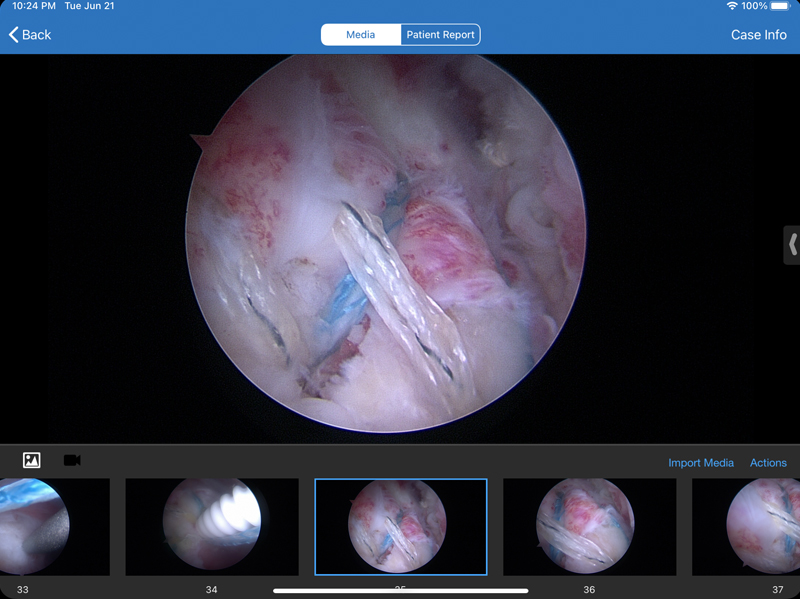Go back with the Back button
This screenshot has height=600, width=800.
point(30,35)
